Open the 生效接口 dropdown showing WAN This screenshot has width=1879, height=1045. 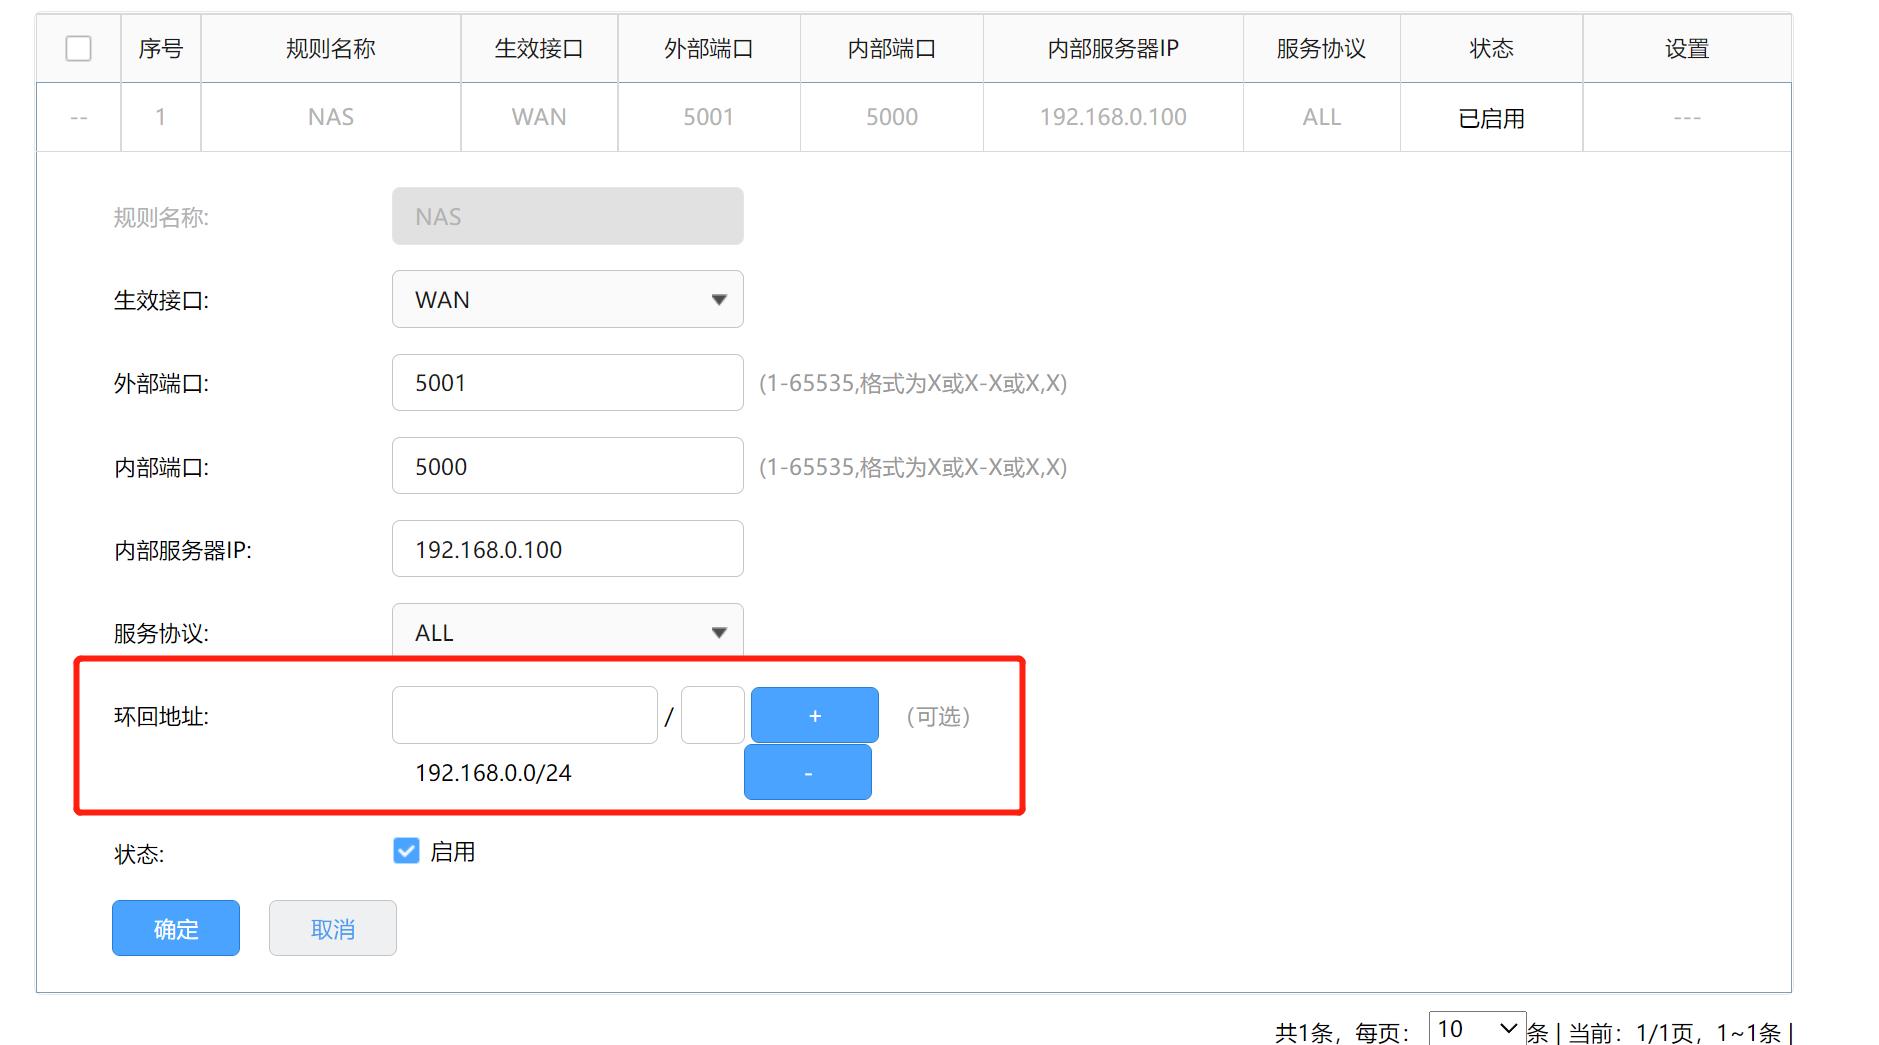pyautogui.click(x=567, y=298)
